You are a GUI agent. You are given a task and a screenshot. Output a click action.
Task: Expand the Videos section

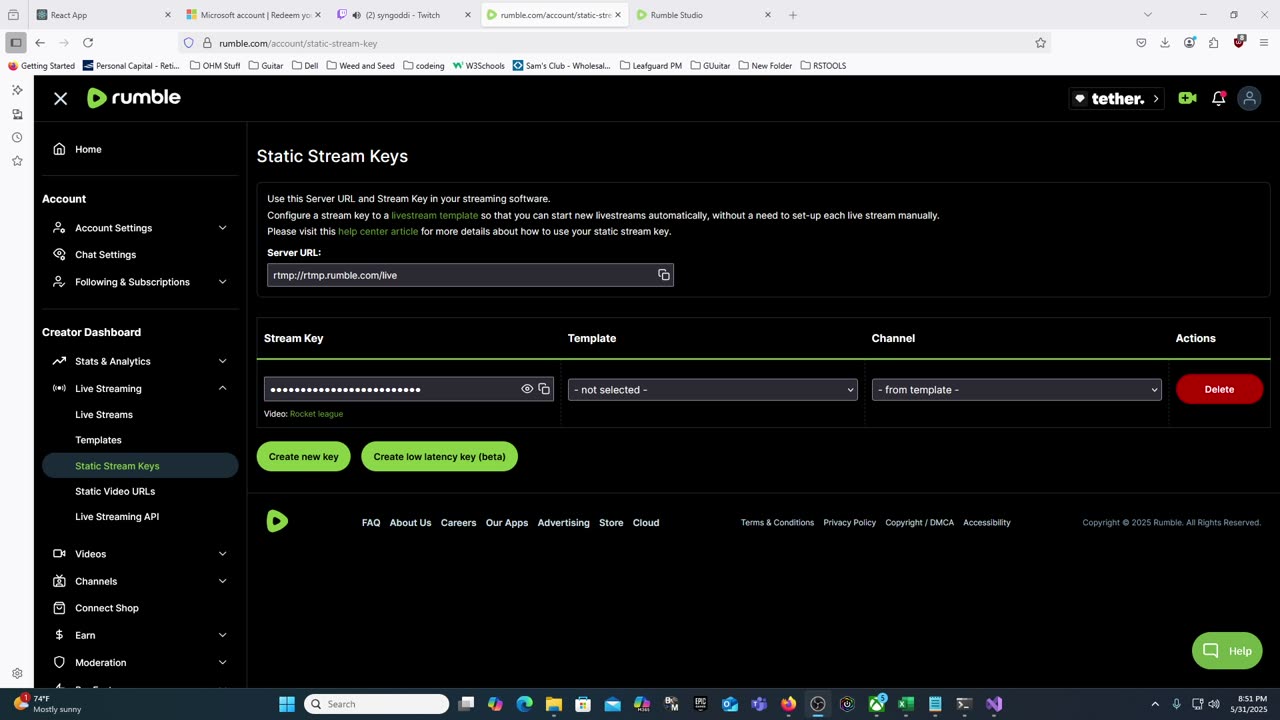140,554
